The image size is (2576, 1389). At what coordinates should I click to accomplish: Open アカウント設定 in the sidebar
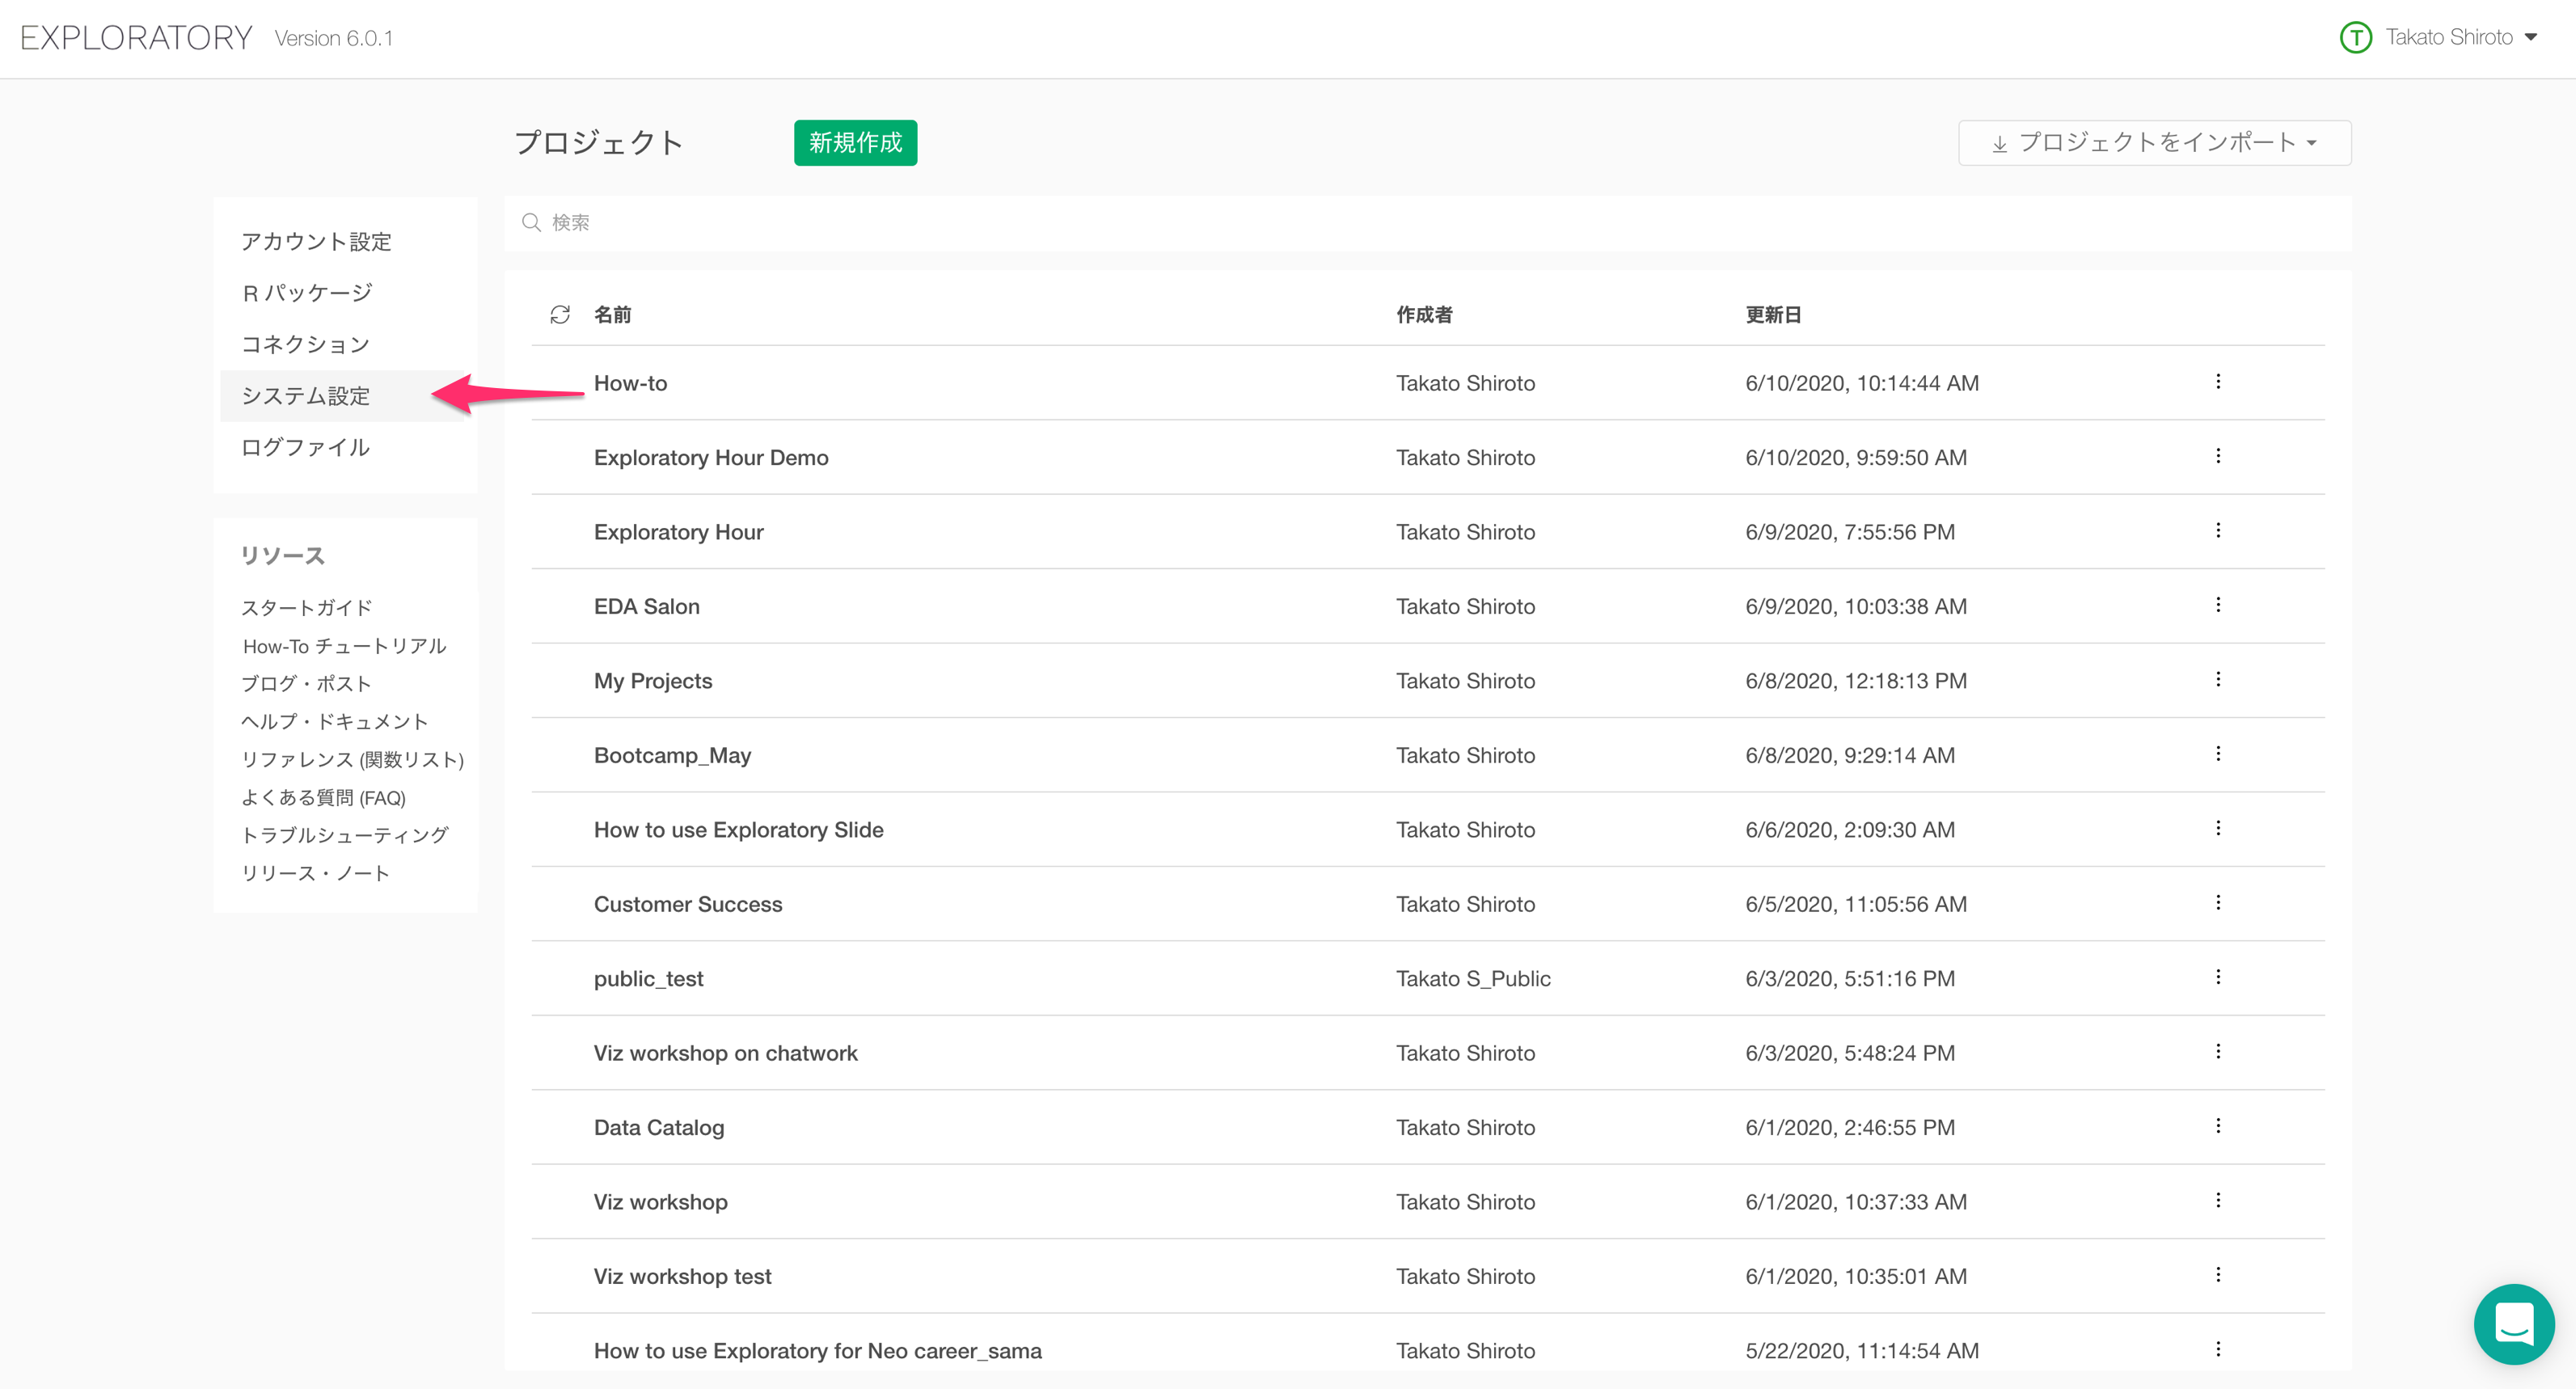pyautogui.click(x=316, y=241)
